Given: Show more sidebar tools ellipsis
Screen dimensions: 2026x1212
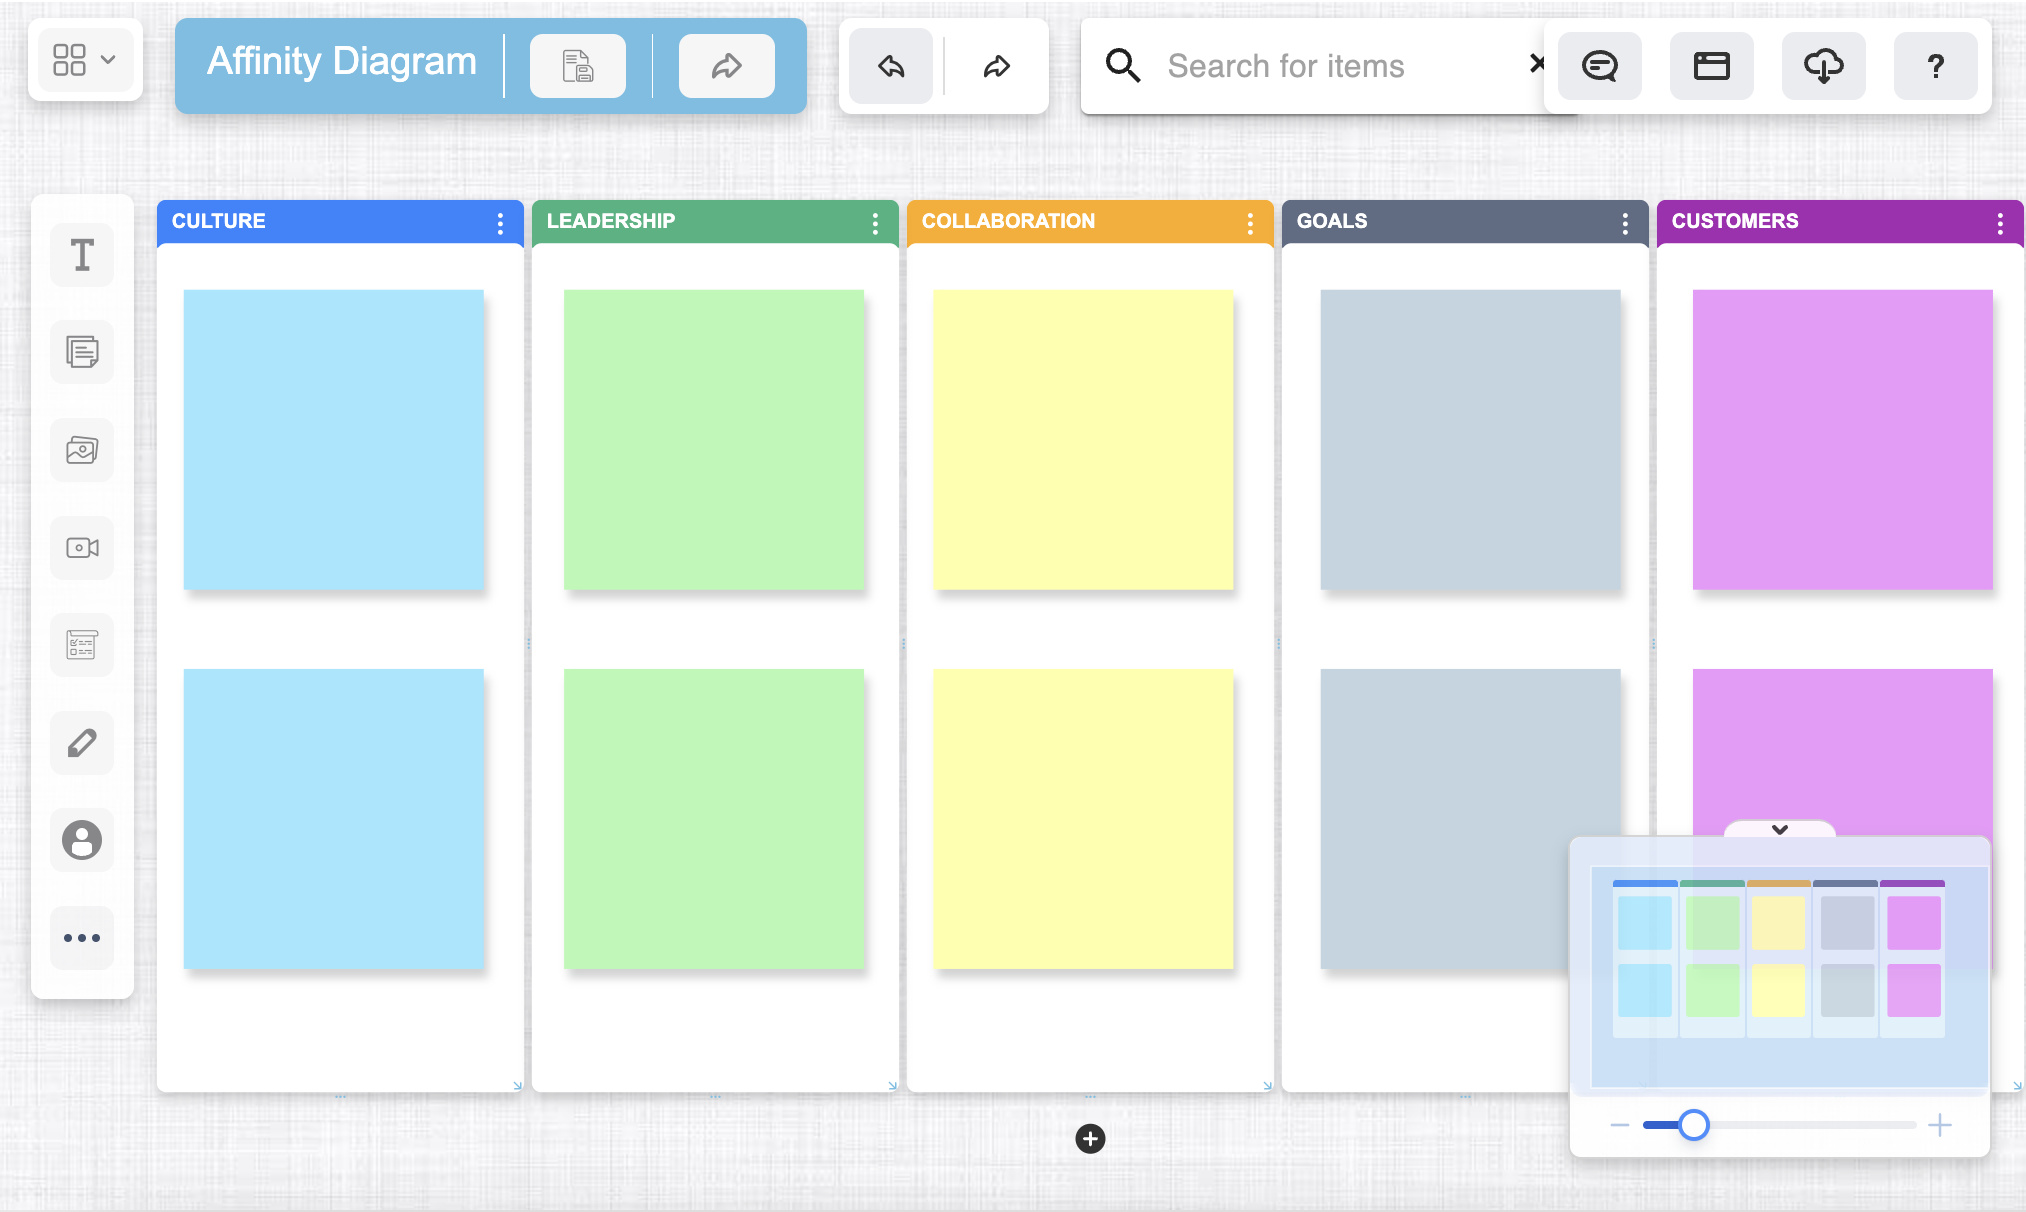Looking at the screenshot, I should click(82, 937).
